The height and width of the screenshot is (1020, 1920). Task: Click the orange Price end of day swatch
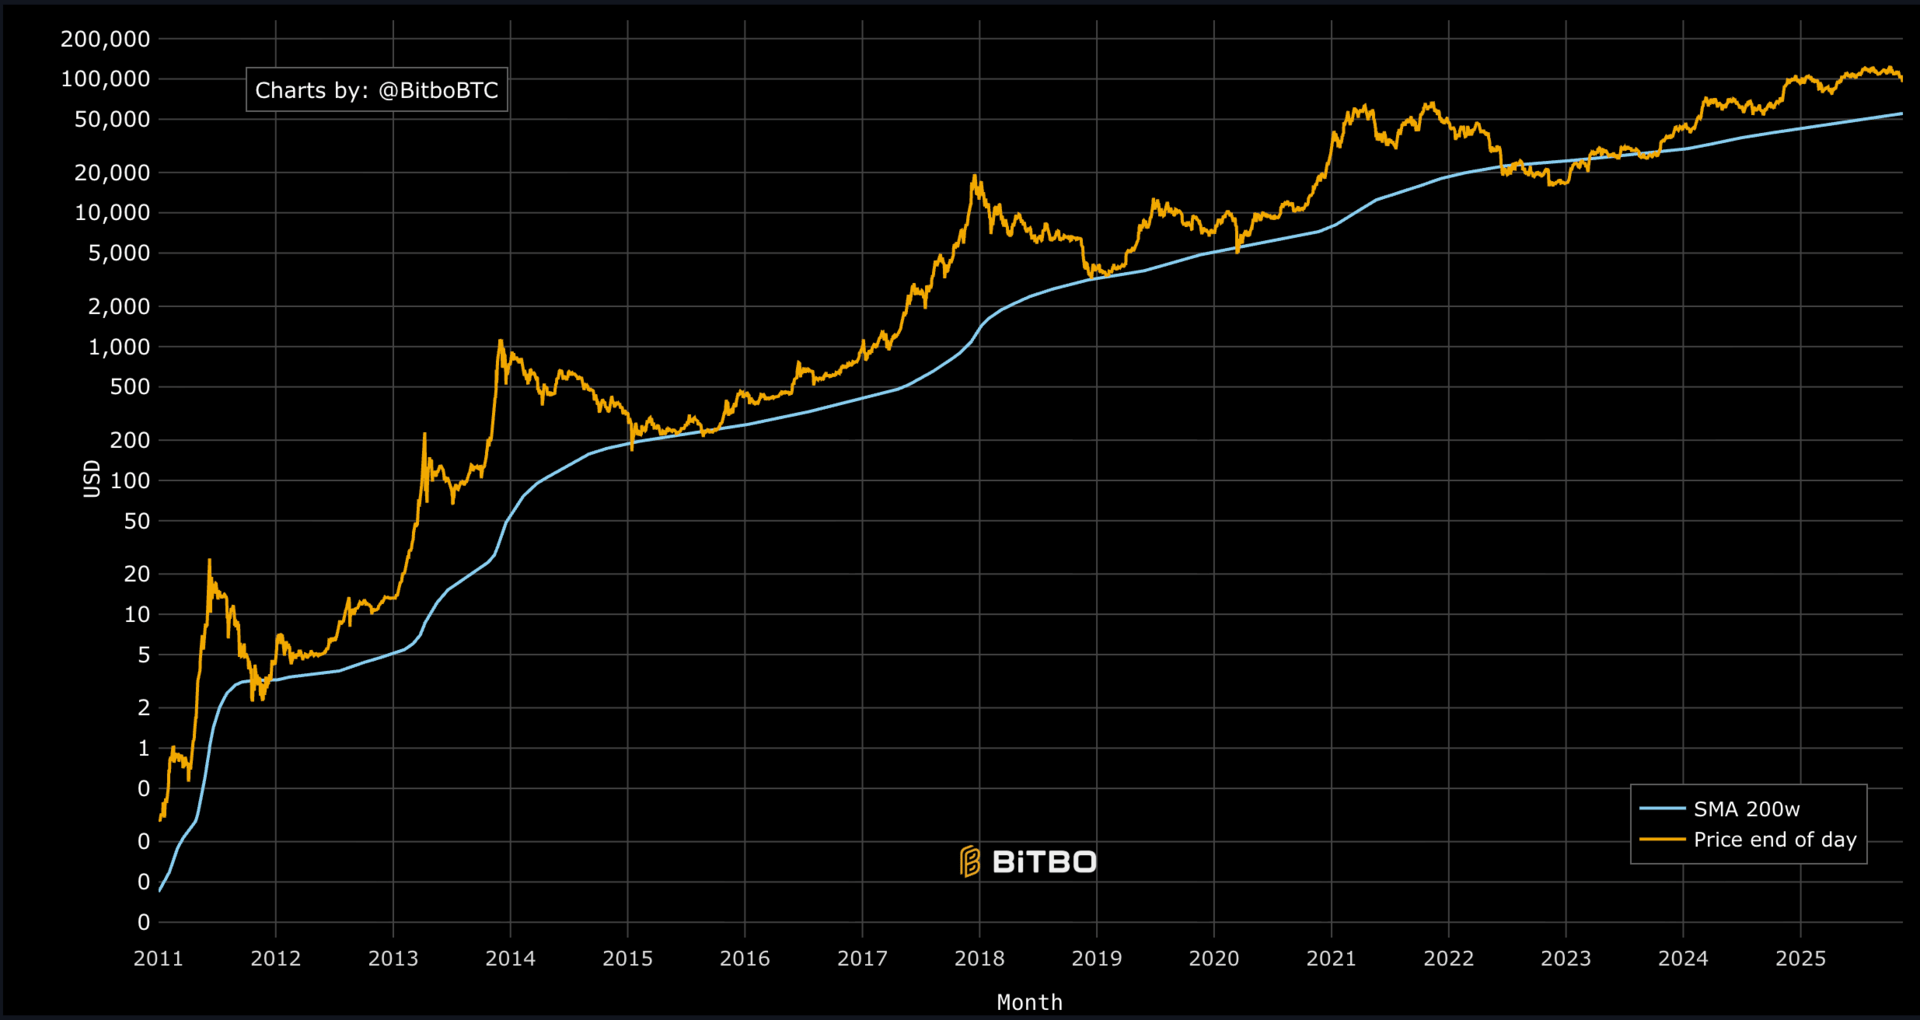(1662, 840)
